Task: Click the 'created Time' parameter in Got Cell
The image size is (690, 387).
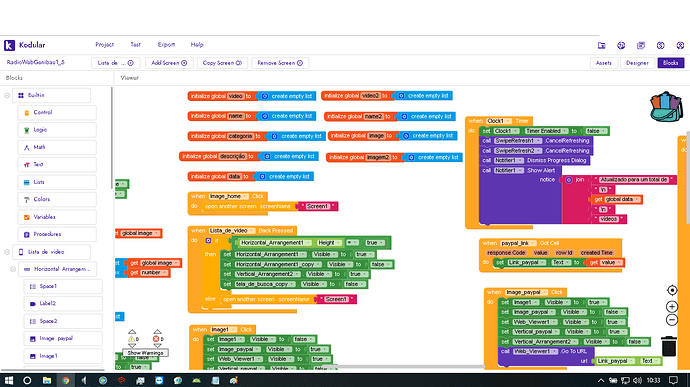Action: [596, 253]
